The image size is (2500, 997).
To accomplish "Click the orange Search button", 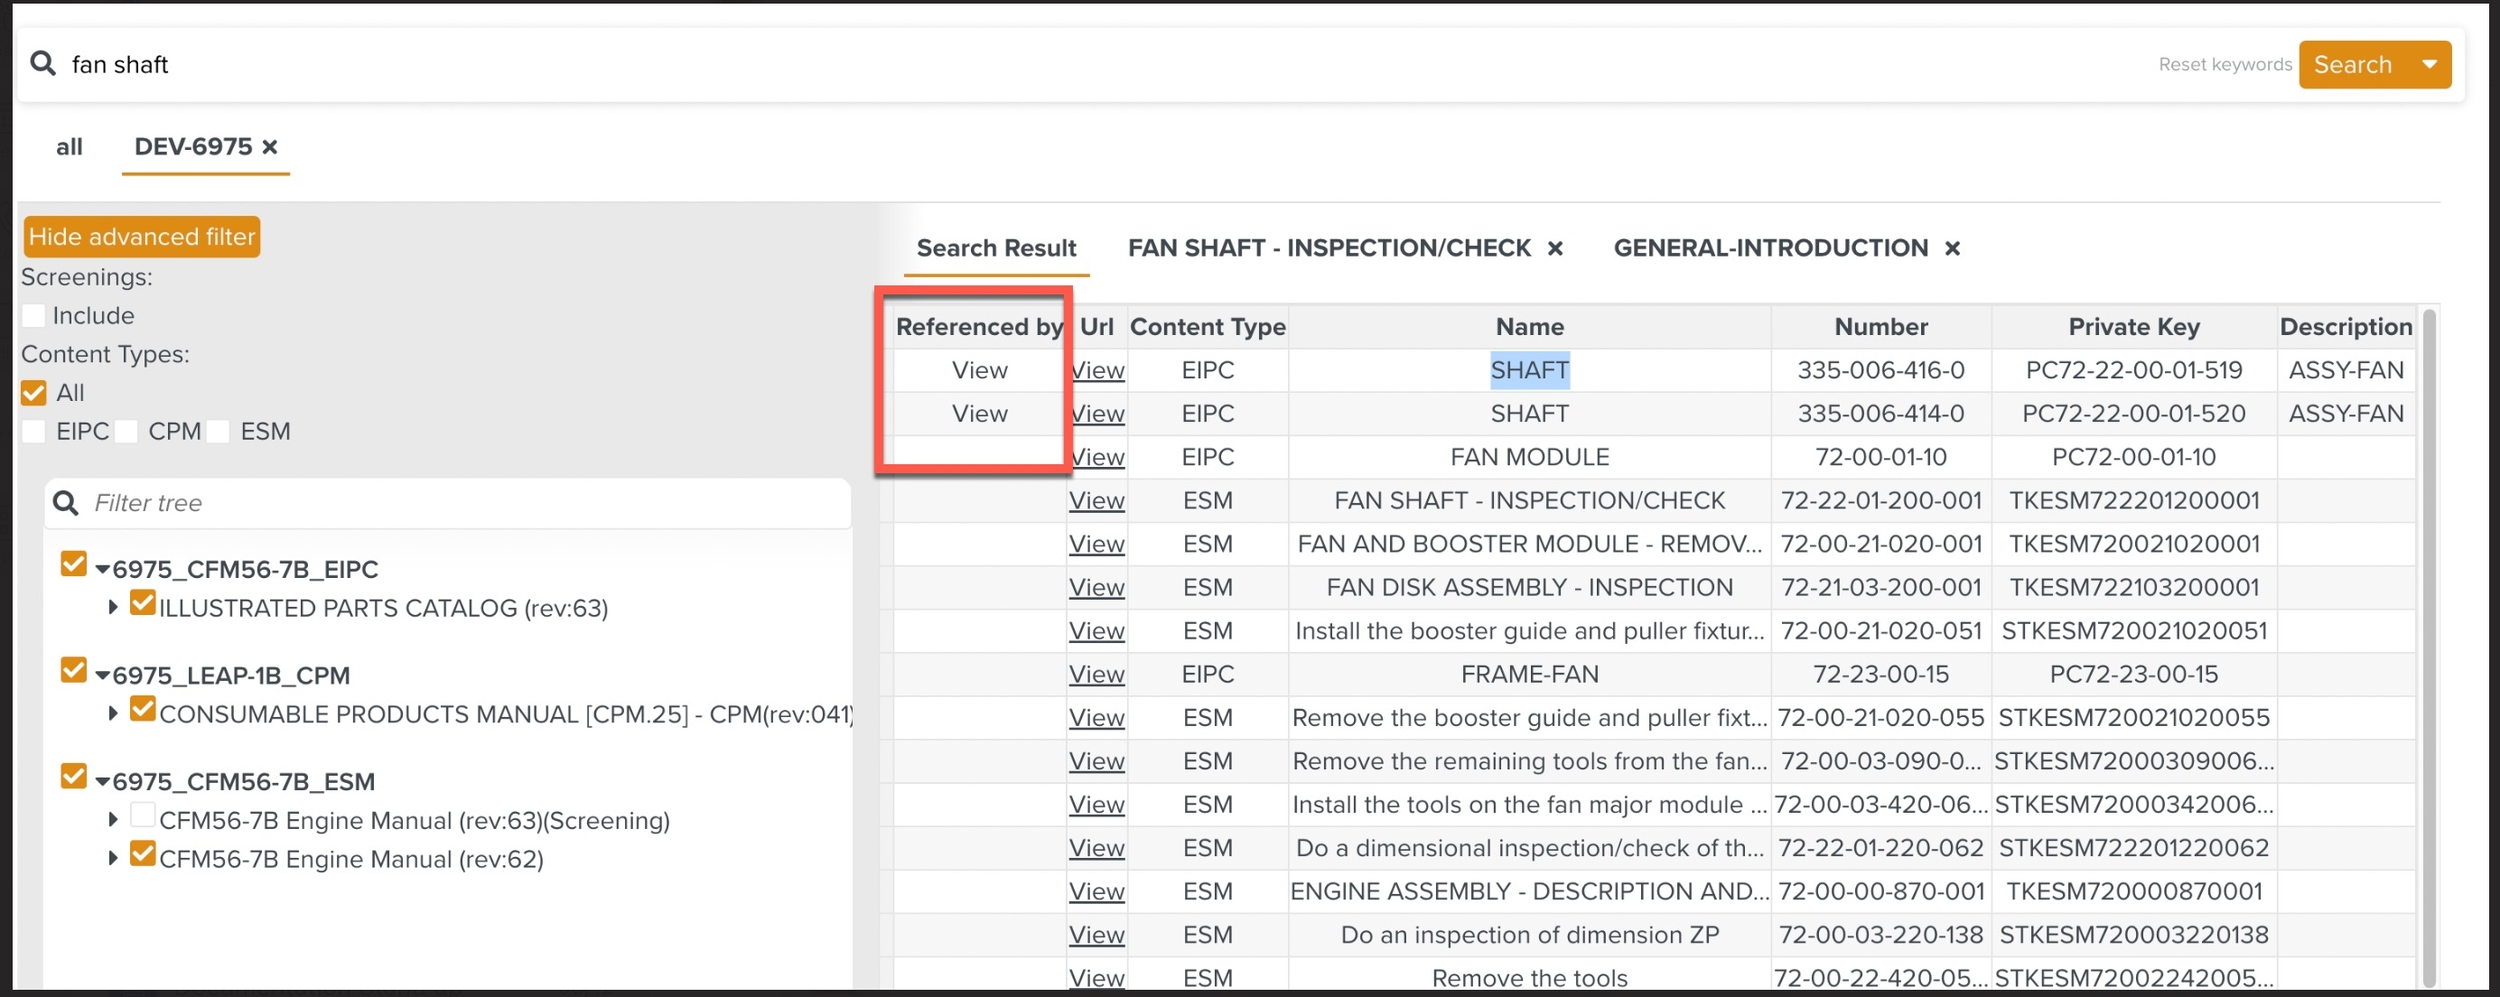I will (x=2353, y=64).
